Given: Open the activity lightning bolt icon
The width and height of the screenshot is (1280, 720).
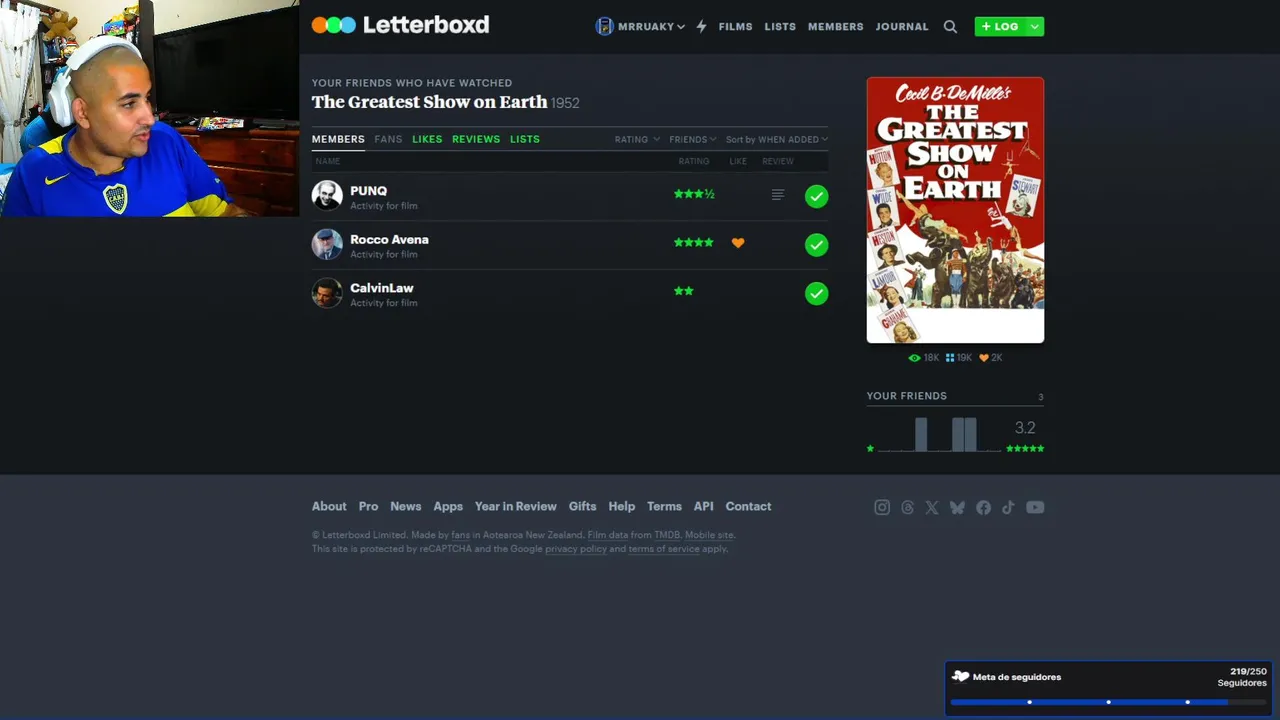Looking at the screenshot, I should (x=701, y=27).
